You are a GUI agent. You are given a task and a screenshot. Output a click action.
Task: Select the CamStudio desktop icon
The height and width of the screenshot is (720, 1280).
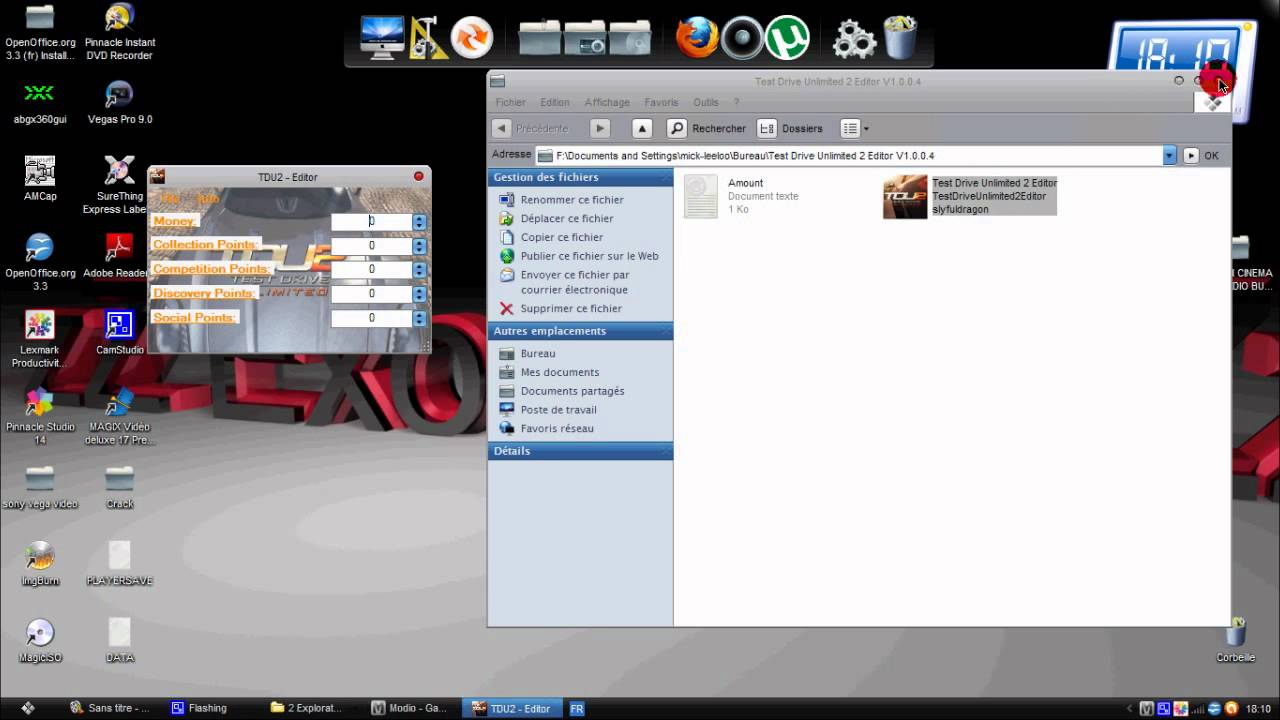pos(119,333)
